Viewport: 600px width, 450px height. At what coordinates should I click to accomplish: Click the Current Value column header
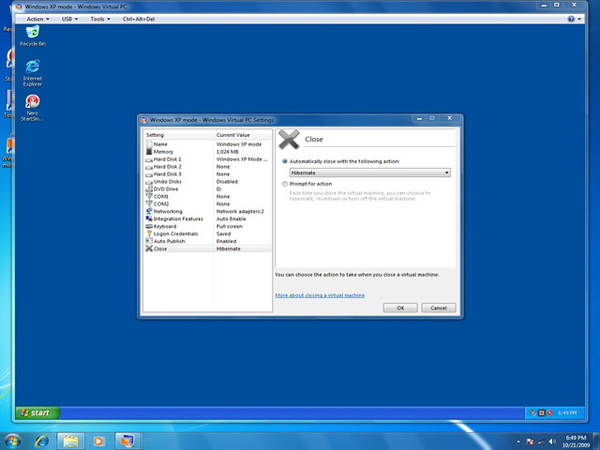click(243, 135)
